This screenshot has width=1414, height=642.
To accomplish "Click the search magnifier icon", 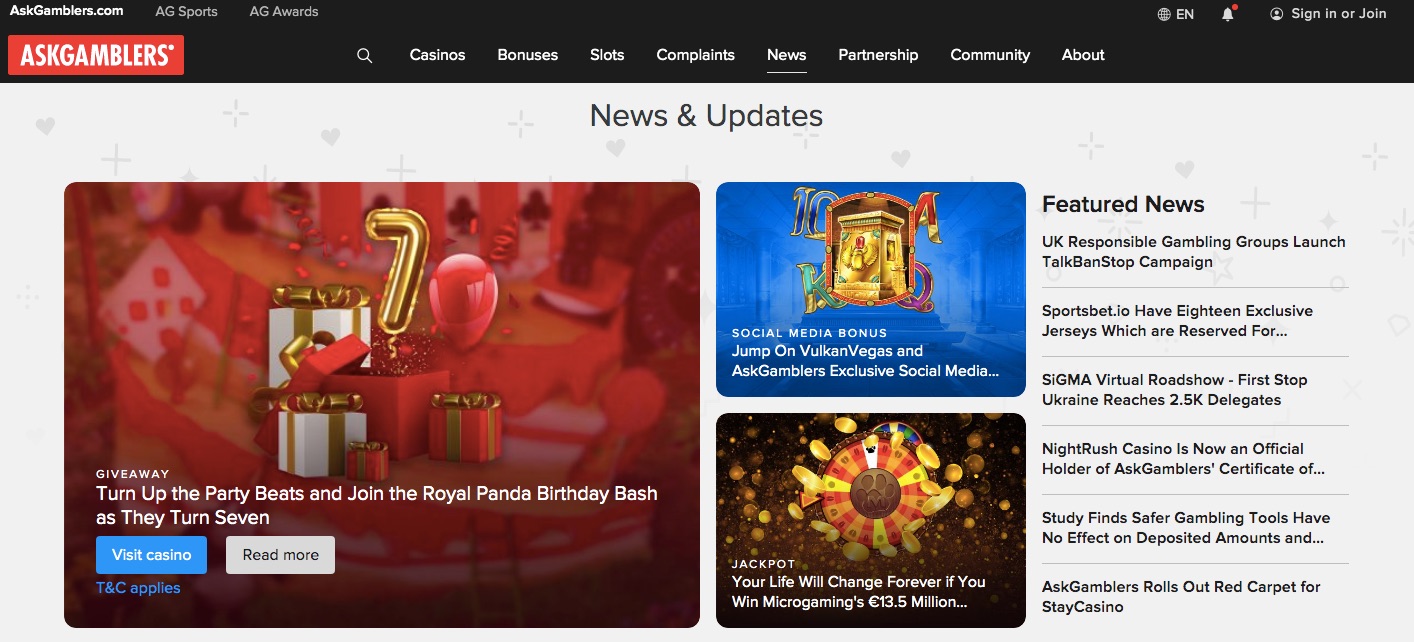I will tap(364, 56).
